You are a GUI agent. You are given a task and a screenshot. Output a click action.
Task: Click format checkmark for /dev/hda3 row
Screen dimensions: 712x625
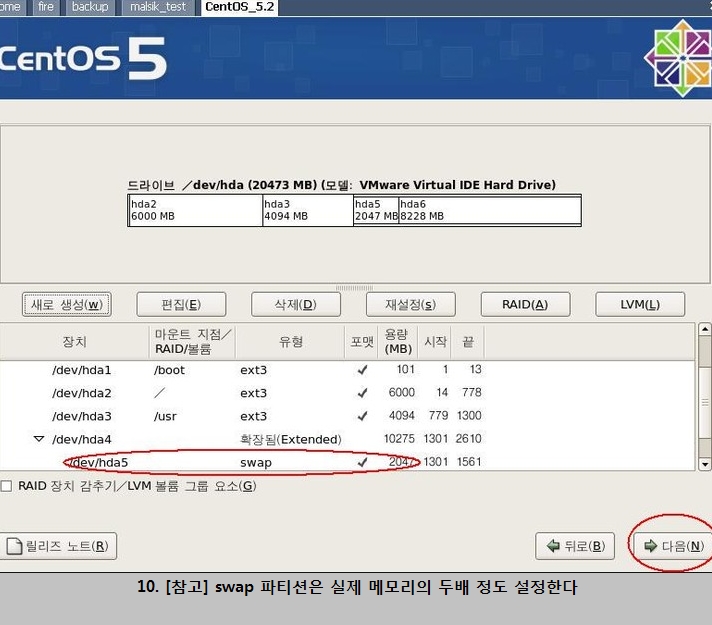click(362, 416)
